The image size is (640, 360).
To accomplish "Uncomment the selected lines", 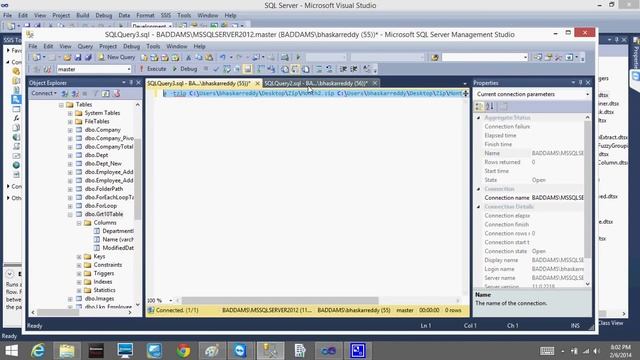I will click(x=329, y=69).
